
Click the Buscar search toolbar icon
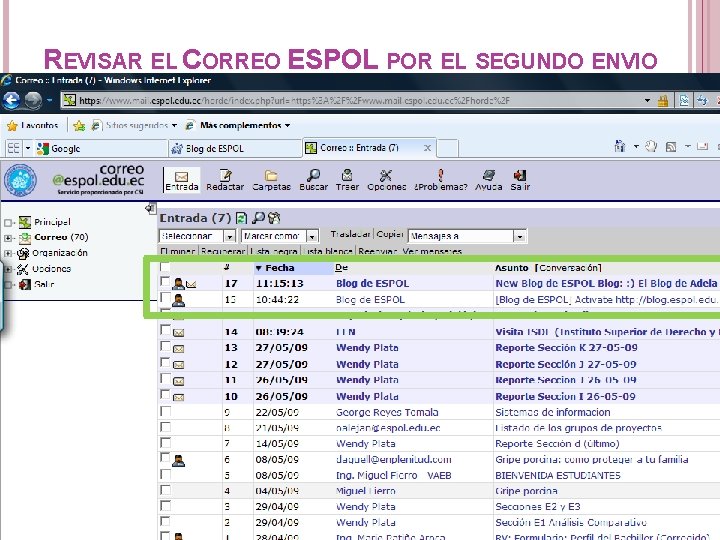[x=314, y=180]
